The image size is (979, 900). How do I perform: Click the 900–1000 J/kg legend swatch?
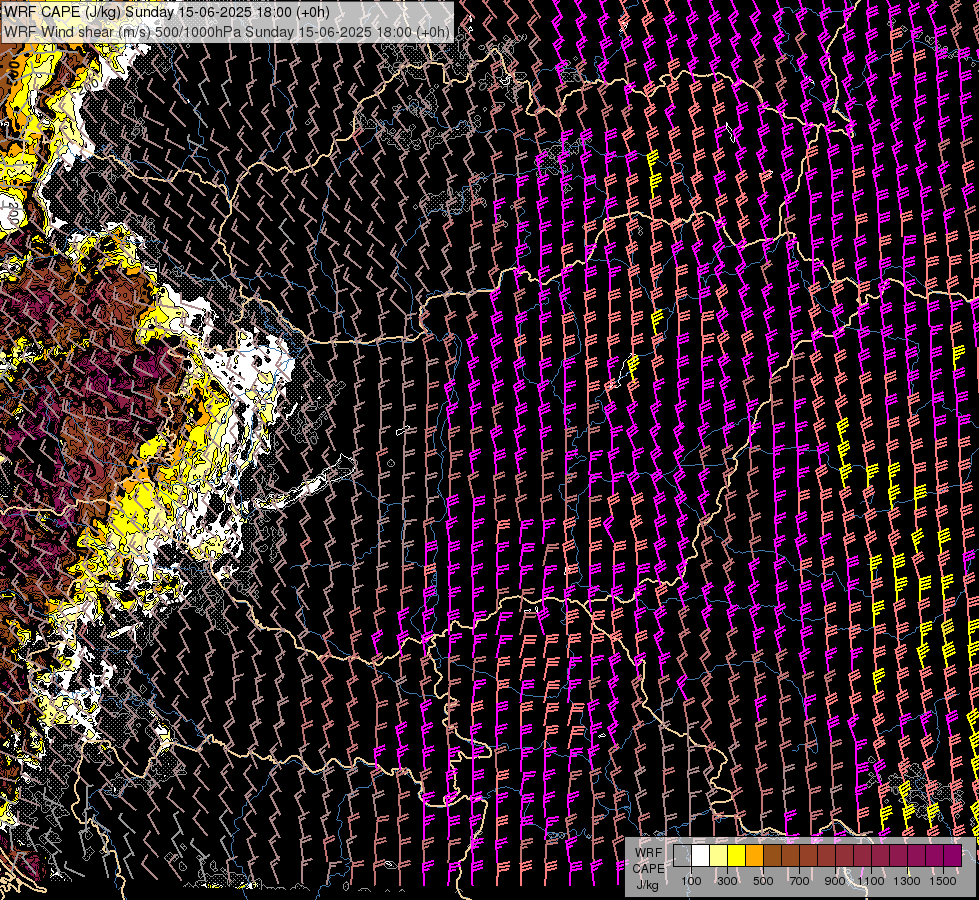point(844,855)
